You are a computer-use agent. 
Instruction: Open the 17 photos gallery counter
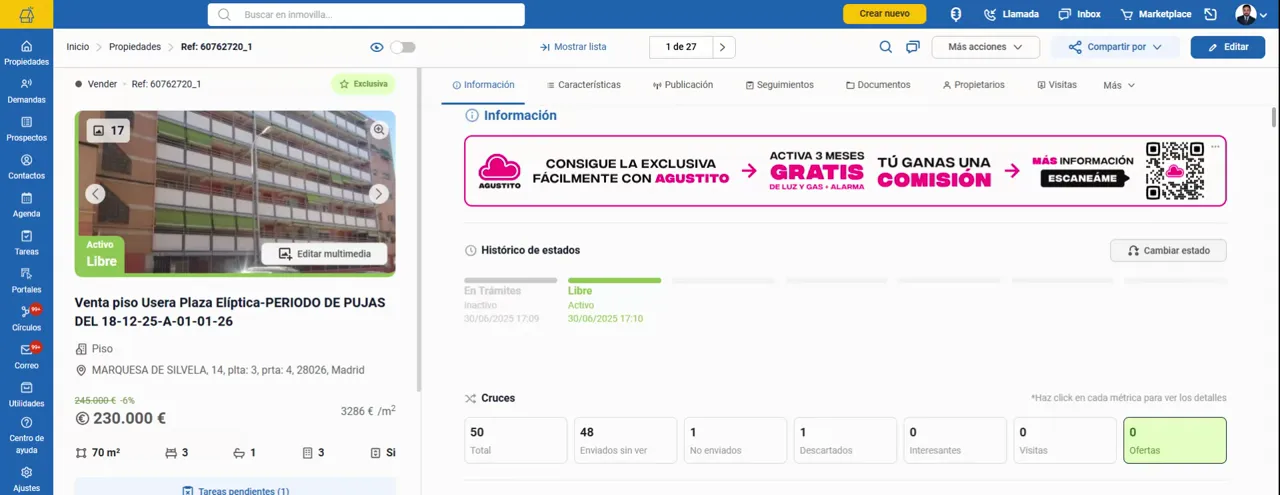point(108,130)
